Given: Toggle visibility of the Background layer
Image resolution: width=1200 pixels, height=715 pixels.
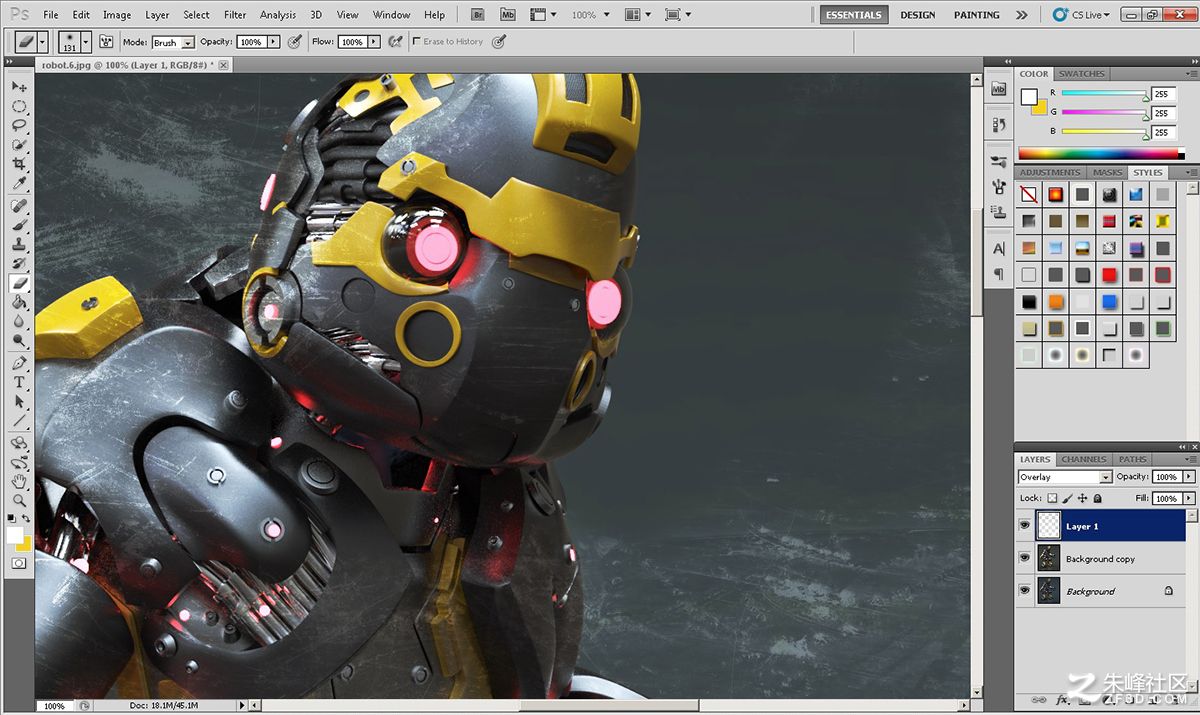Looking at the screenshot, I should pos(1025,591).
